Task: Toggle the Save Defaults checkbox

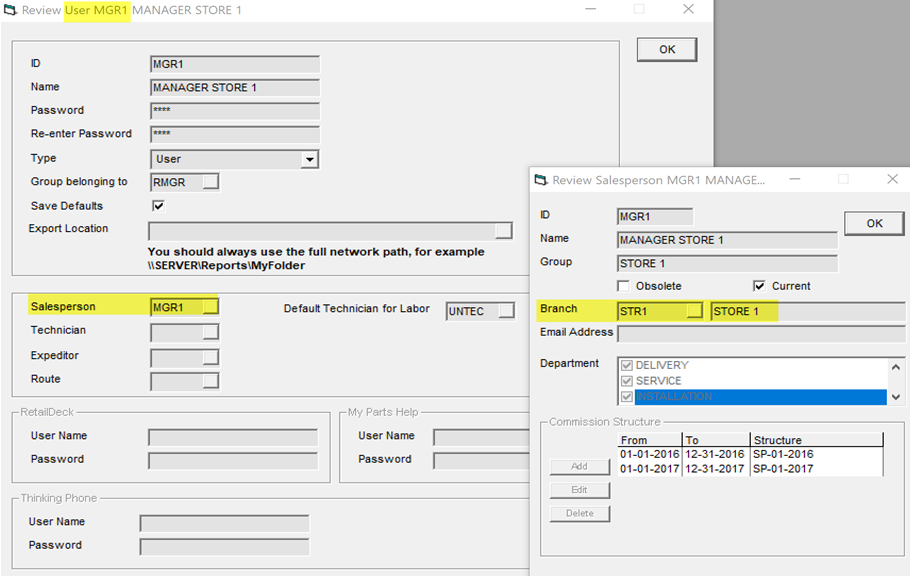Action: point(158,206)
